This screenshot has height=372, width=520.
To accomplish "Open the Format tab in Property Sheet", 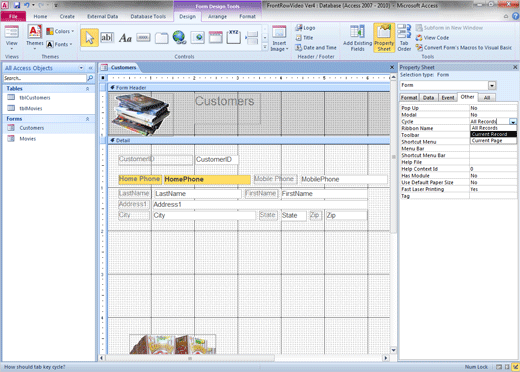I will click(x=409, y=98).
